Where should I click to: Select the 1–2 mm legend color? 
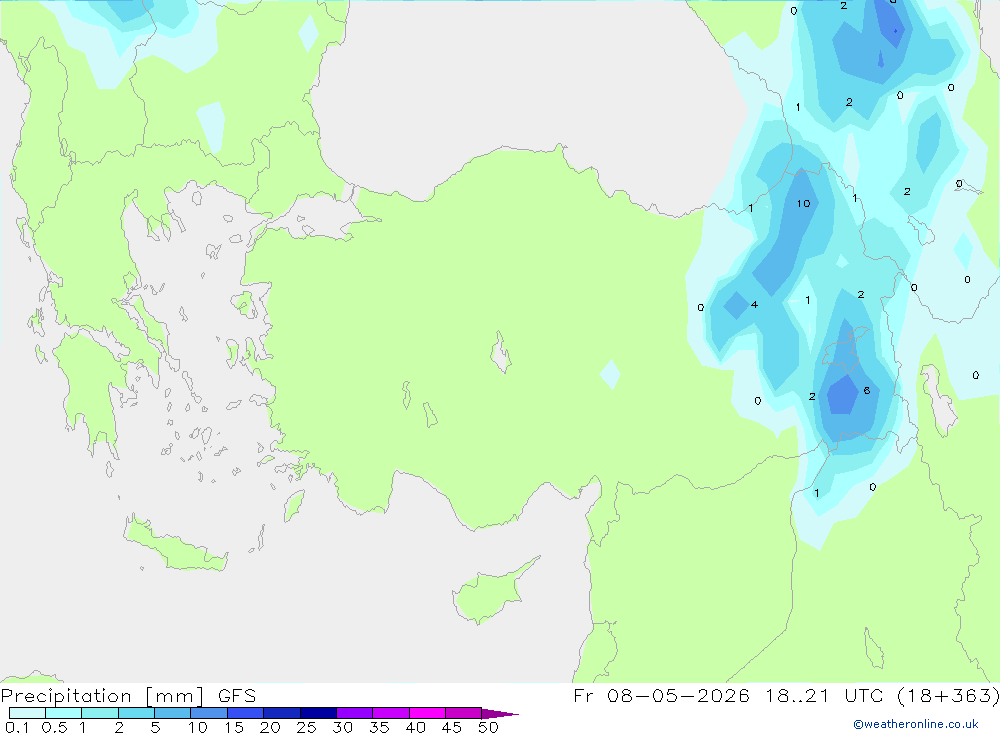[99, 713]
